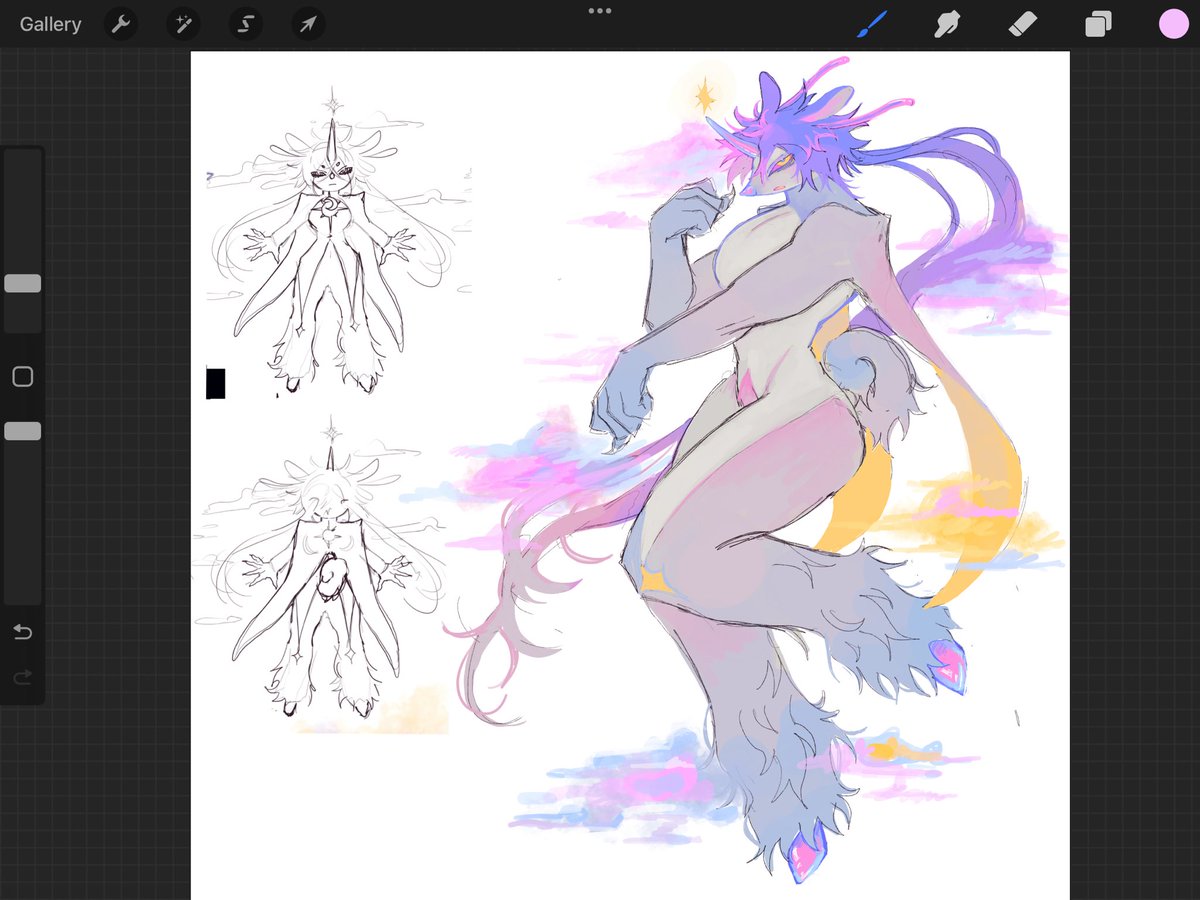Open the Actions wrench menu

[x=120, y=23]
